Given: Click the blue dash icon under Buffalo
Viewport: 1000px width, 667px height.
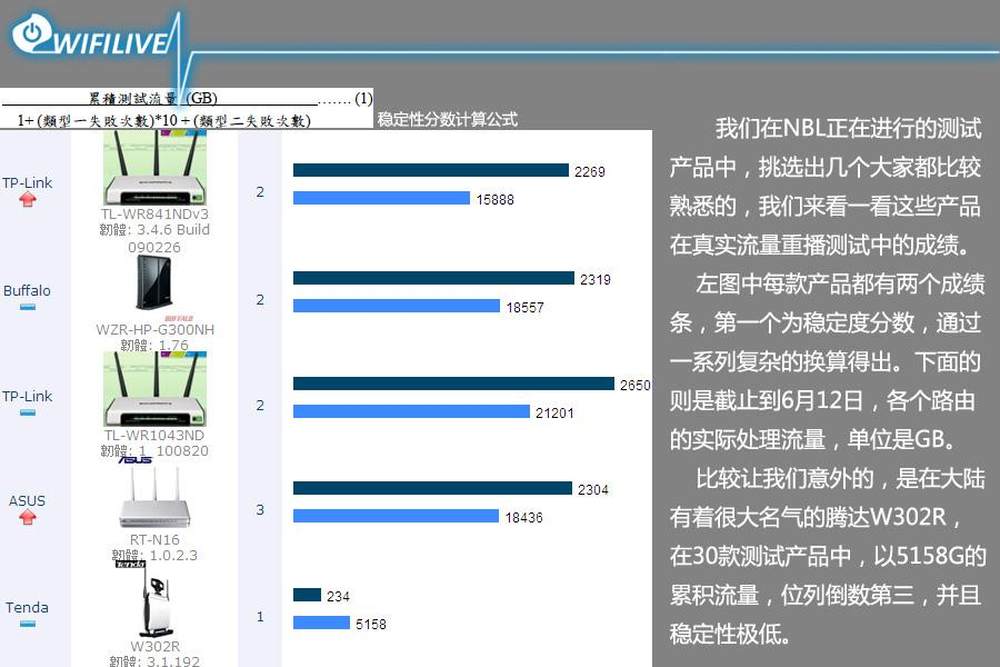Looking at the screenshot, I should [27, 307].
